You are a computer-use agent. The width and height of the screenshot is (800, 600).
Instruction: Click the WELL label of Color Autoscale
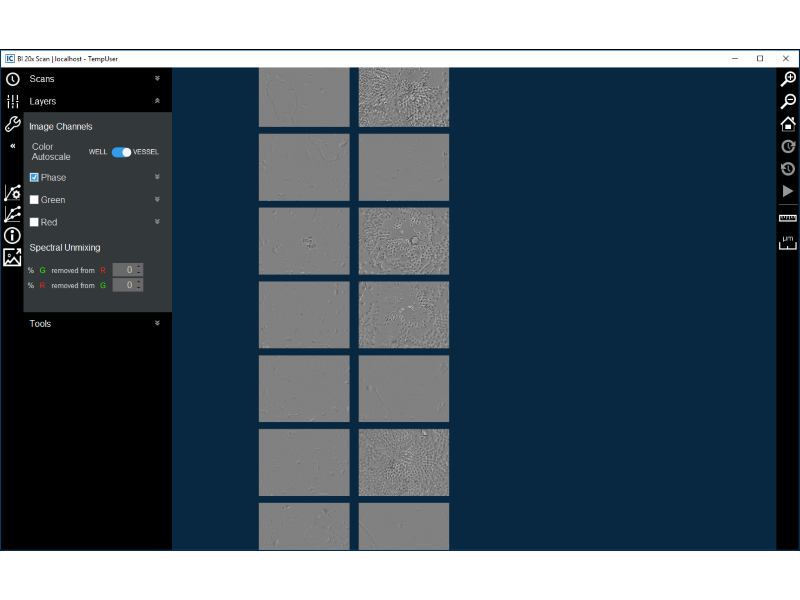[x=98, y=152]
